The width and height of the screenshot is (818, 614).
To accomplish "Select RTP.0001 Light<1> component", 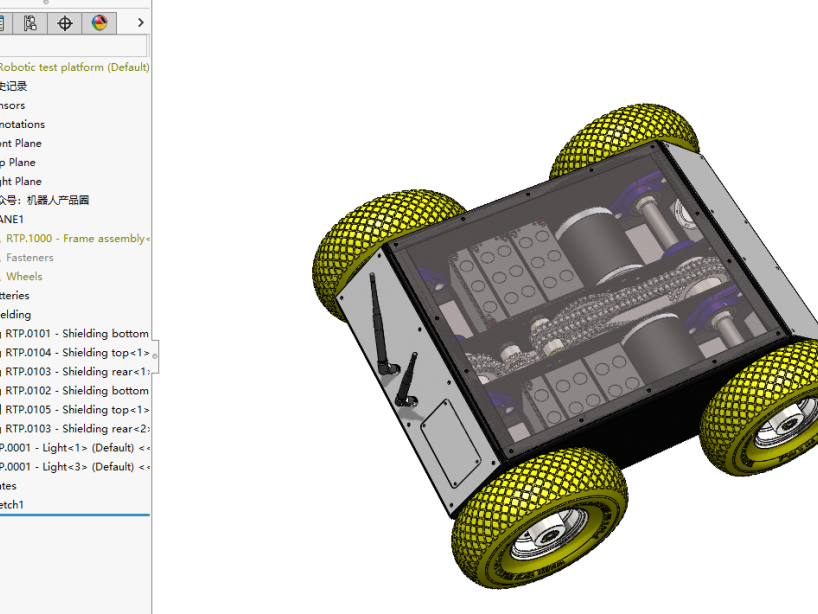I will (x=74, y=447).
